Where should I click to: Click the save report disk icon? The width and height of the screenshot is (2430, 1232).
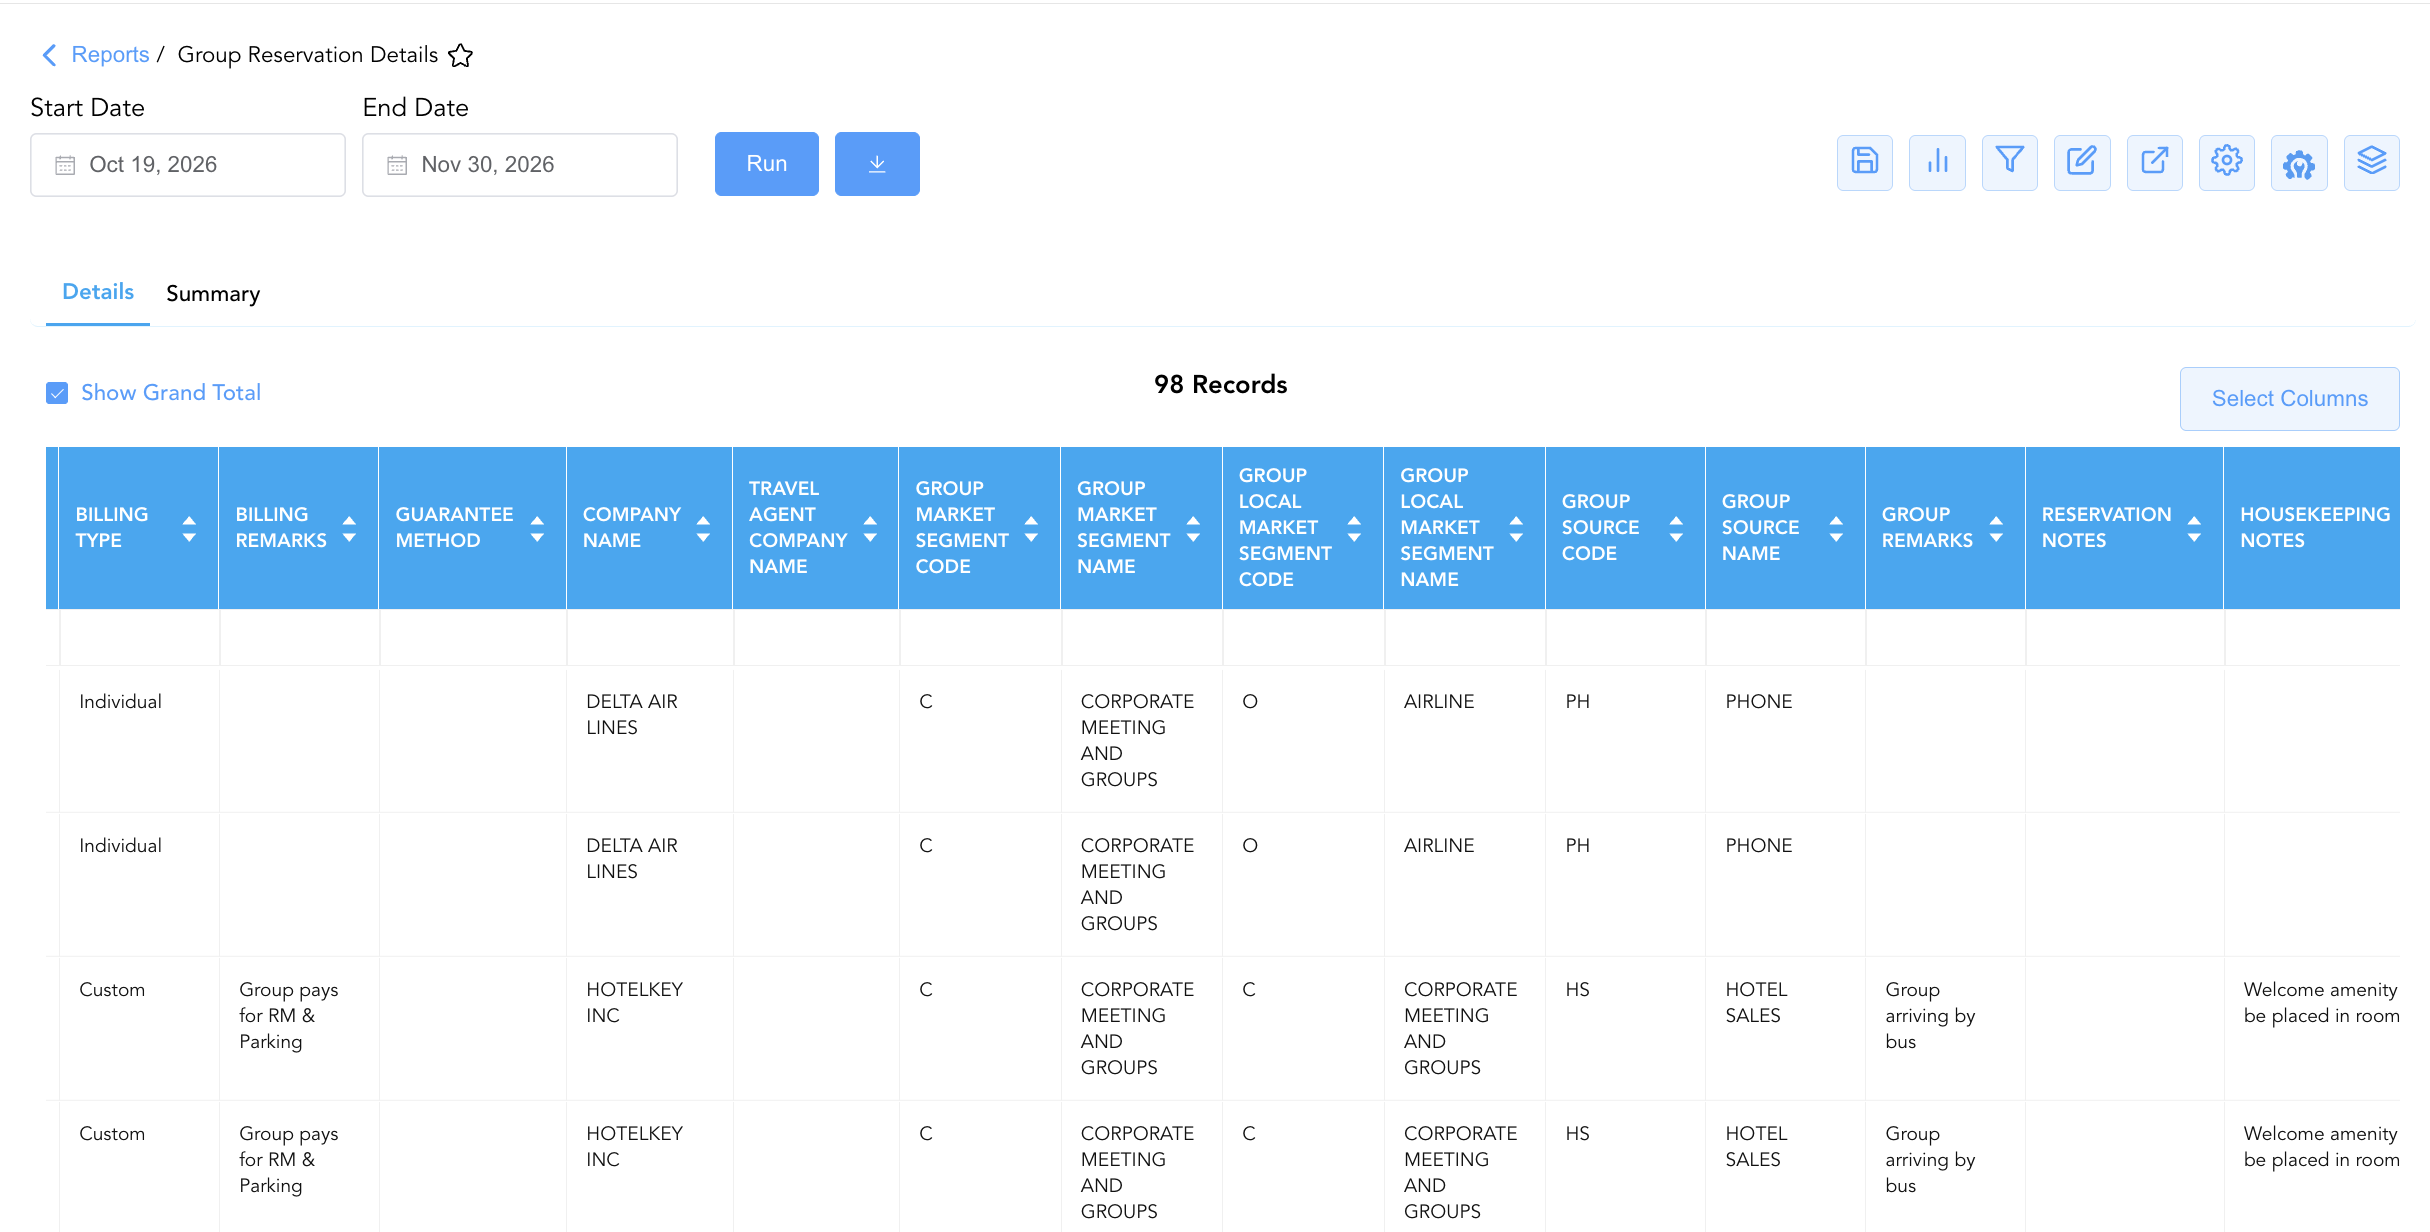(x=1864, y=162)
